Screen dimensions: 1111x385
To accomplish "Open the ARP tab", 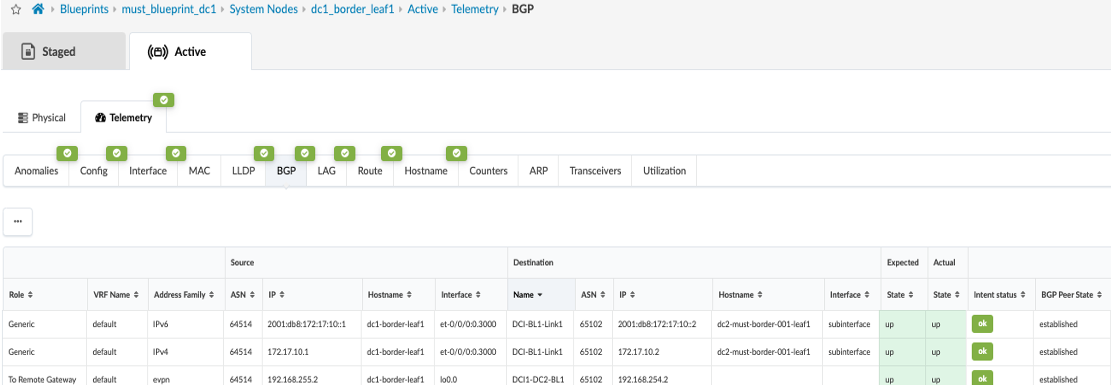I will point(538,171).
